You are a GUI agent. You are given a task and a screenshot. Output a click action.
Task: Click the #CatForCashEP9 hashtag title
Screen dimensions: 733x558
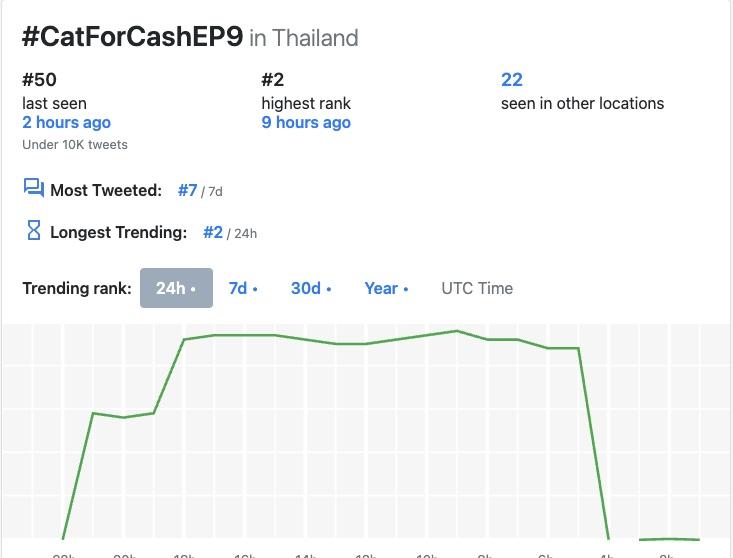click(132, 37)
